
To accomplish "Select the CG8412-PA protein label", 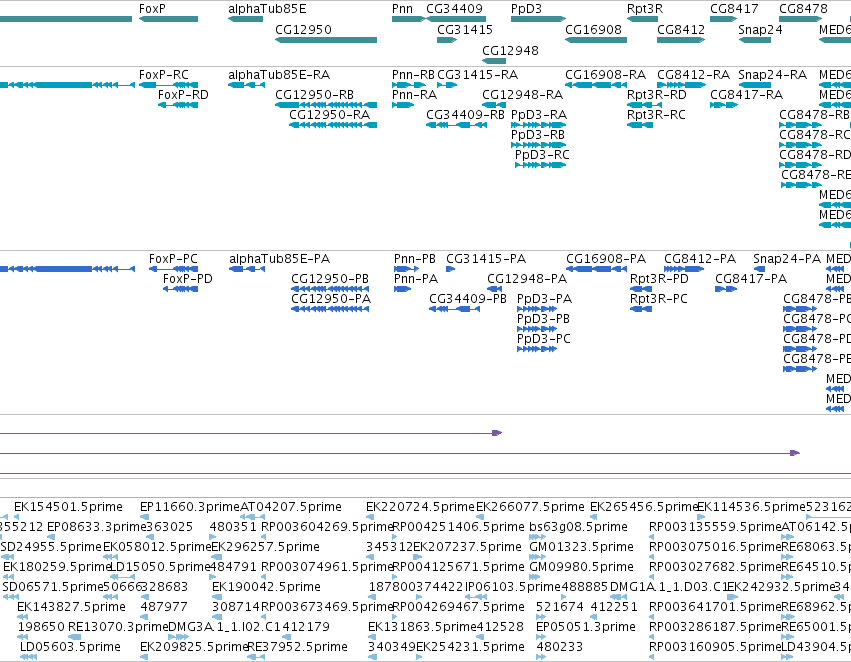I will click(700, 259).
